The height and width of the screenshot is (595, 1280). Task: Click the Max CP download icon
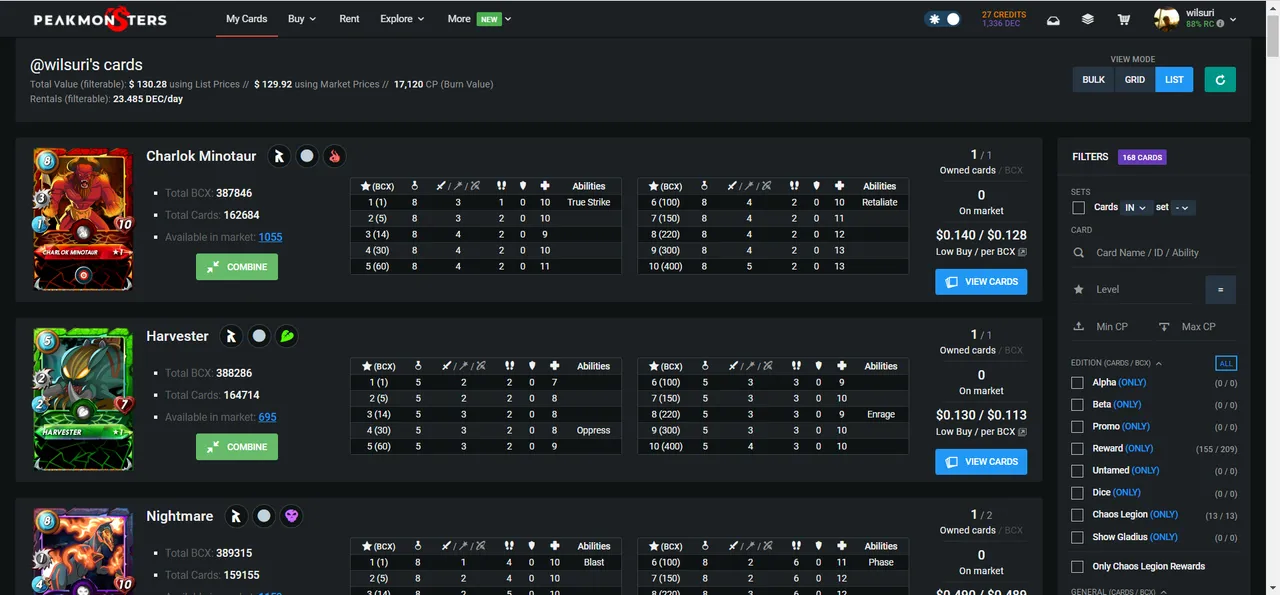tap(1164, 327)
